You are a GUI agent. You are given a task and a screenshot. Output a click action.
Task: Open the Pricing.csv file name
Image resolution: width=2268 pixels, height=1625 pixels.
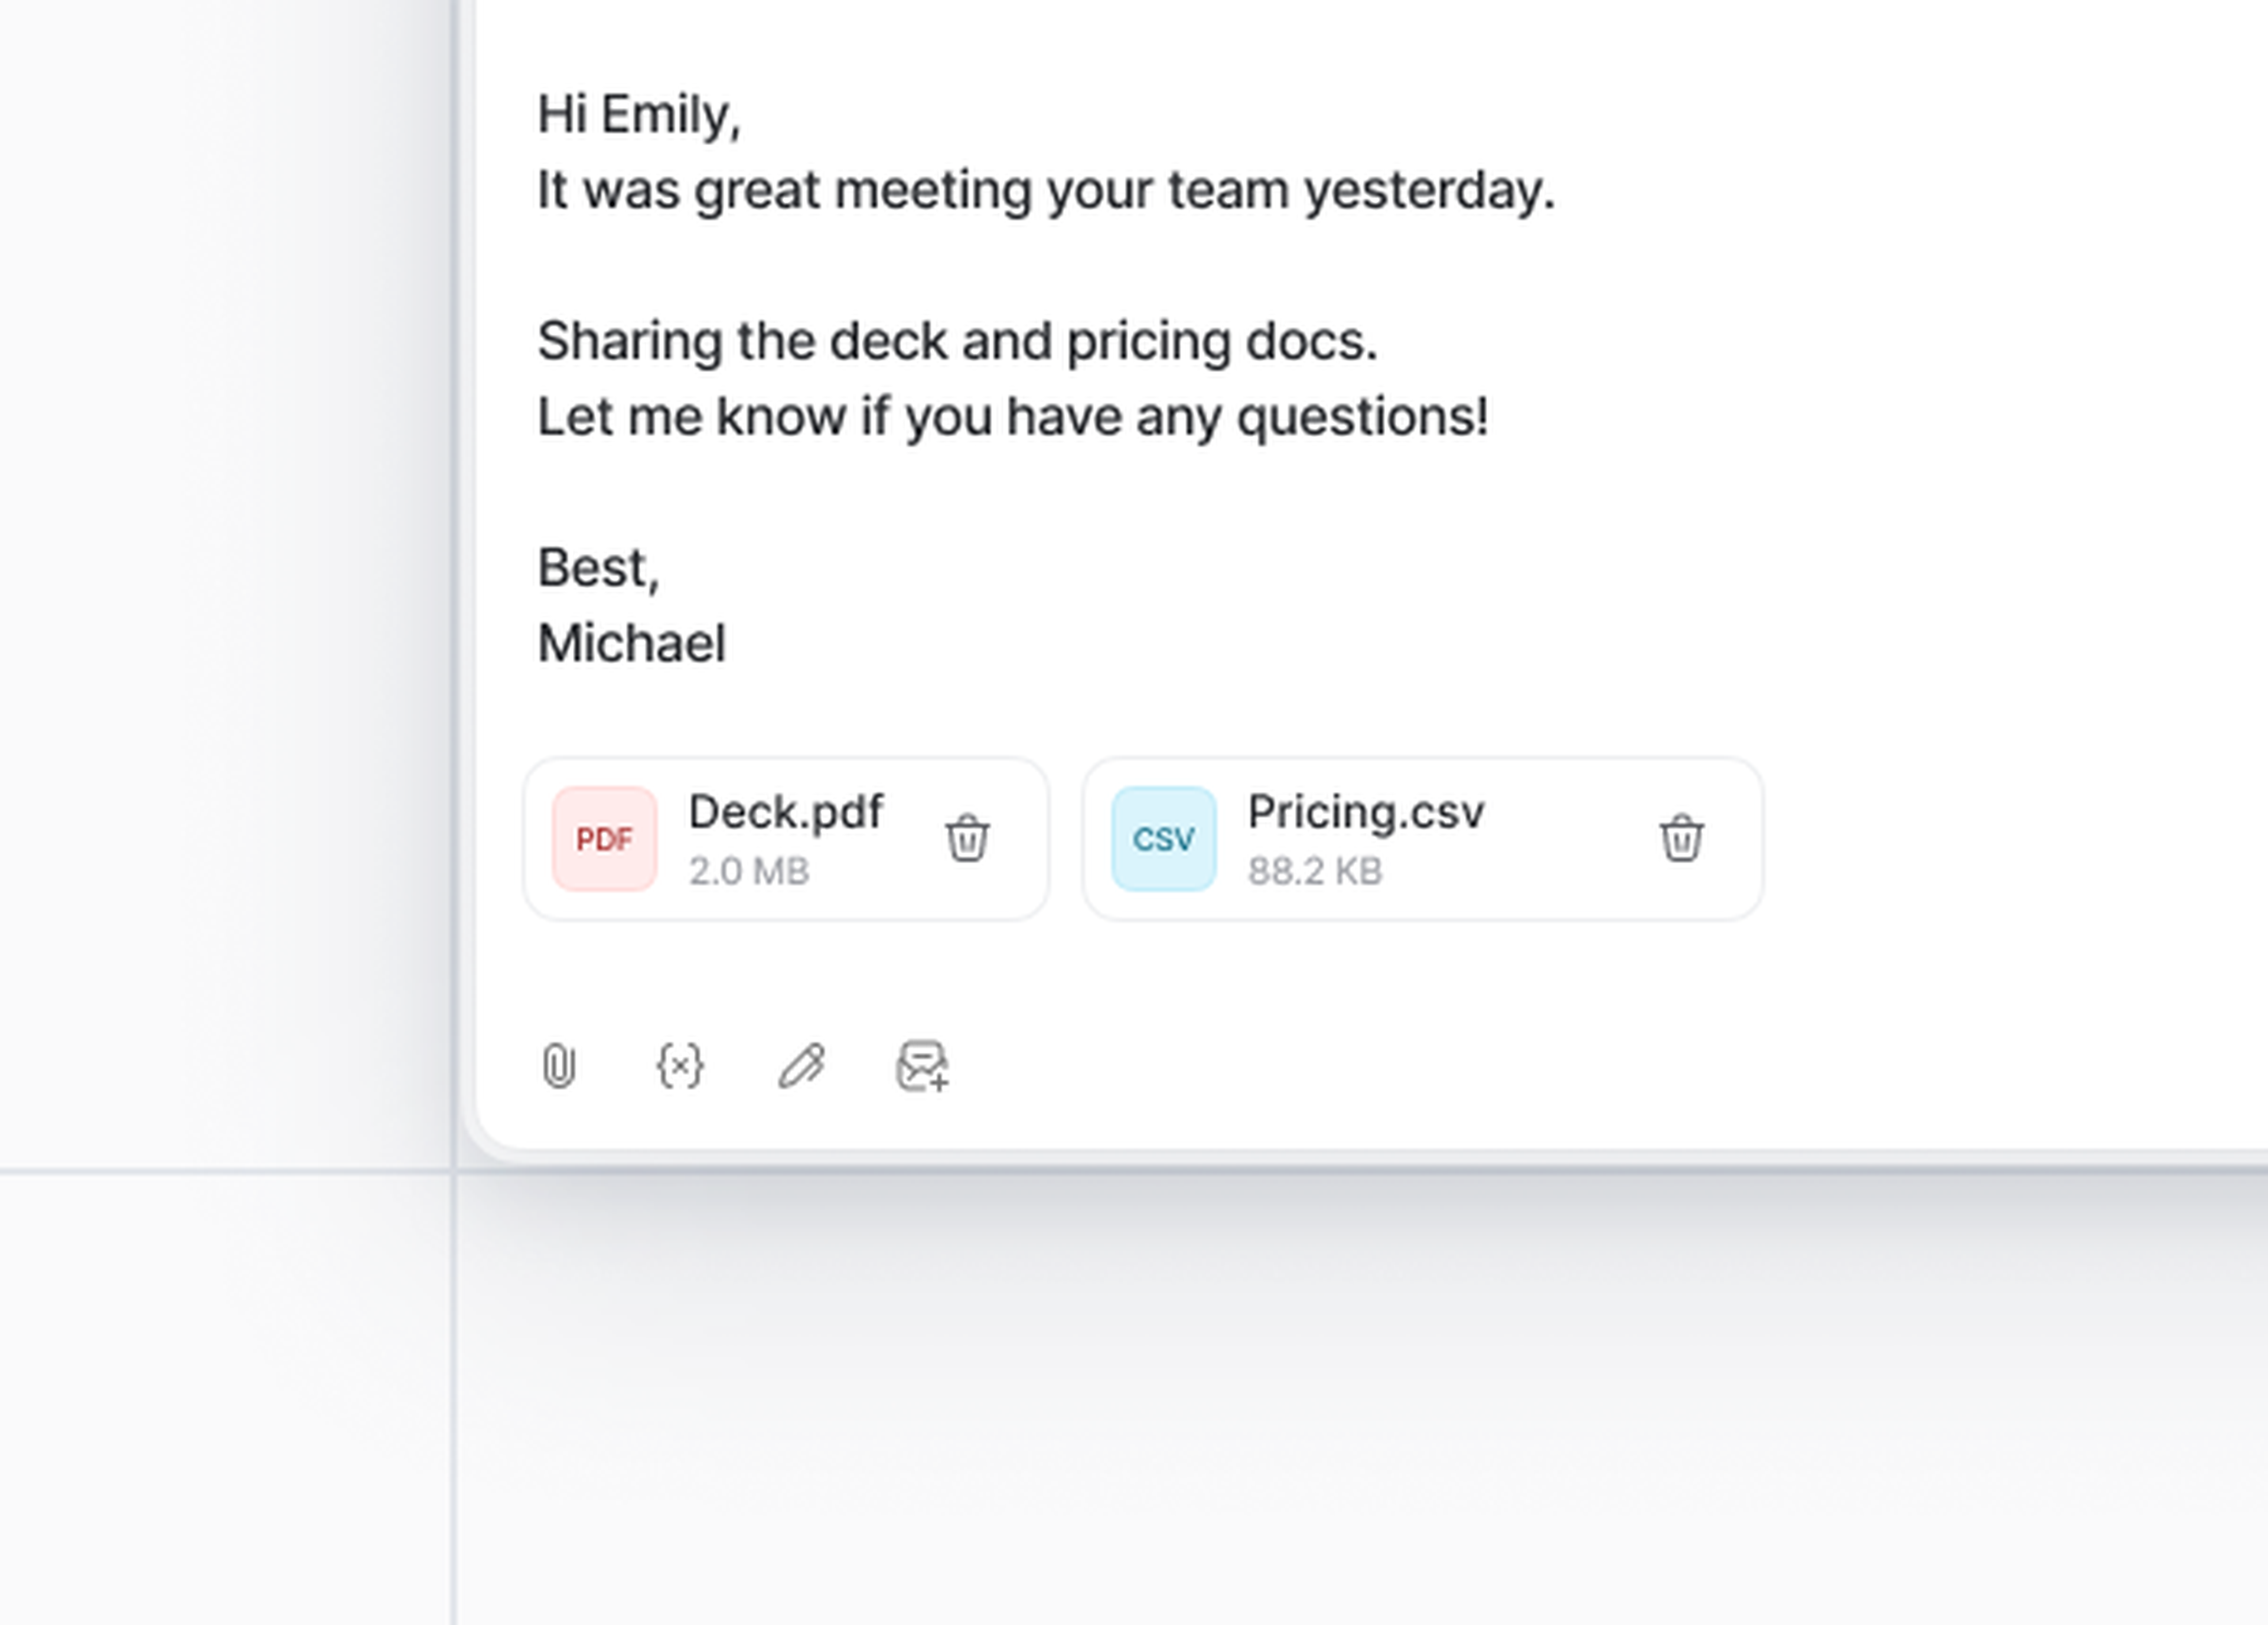coord(1365,811)
